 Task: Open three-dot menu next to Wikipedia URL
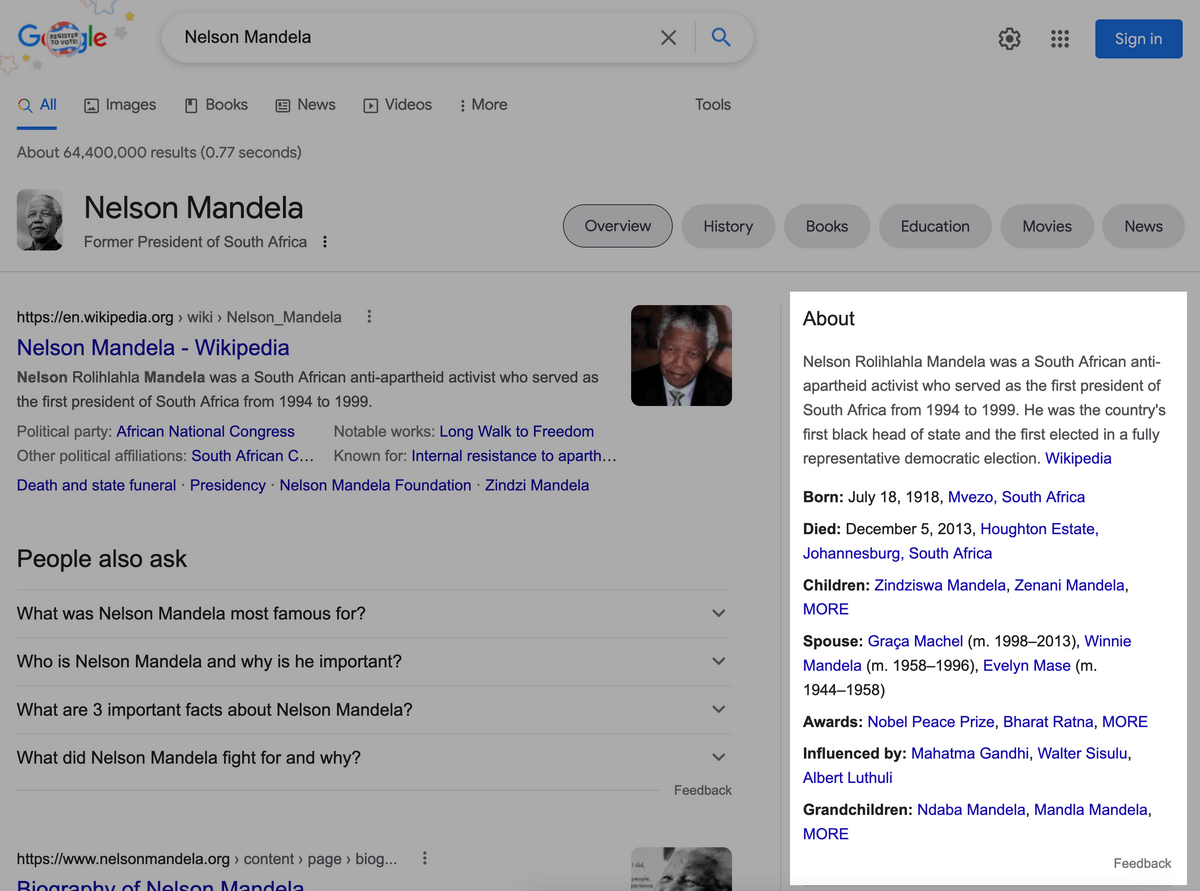pyautogui.click(x=369, y=317)
